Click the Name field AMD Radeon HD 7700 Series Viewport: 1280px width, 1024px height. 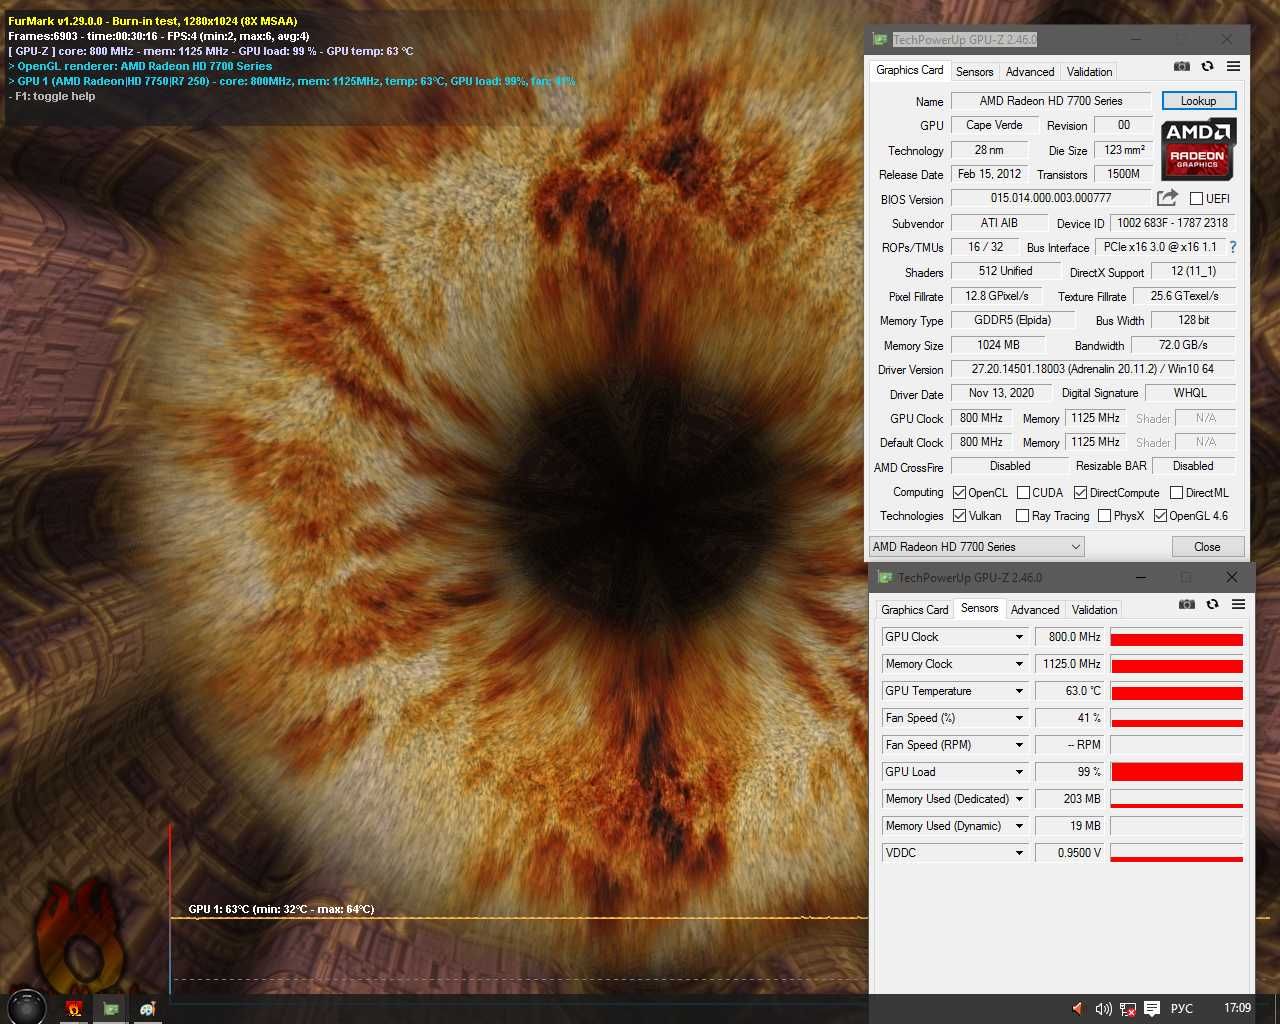tap(1051, 101)
